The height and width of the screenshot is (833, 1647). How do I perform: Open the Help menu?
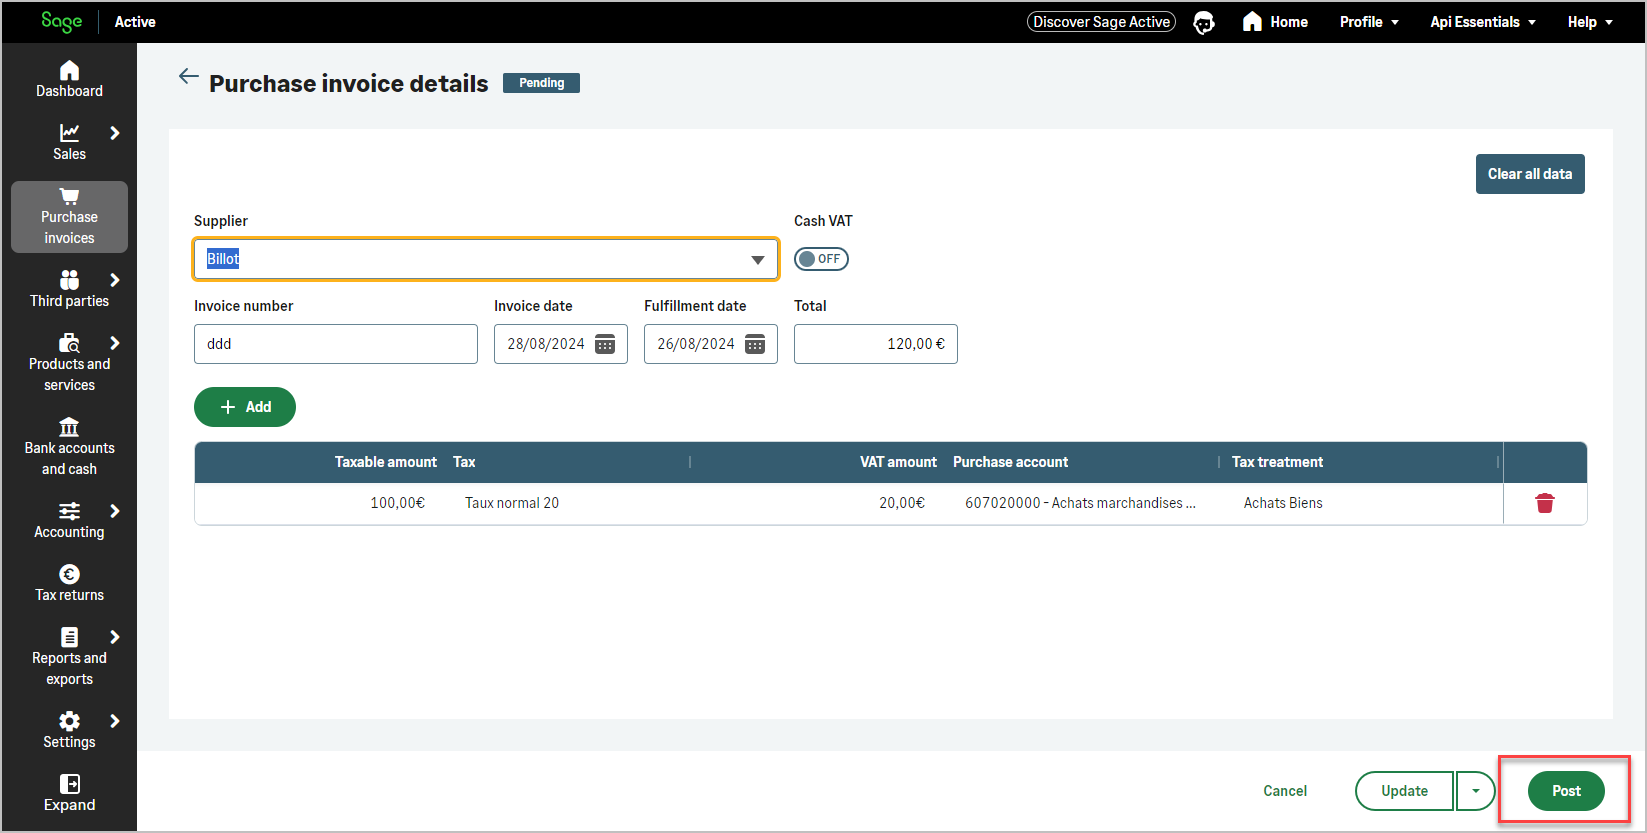(x=1590, y=22)
